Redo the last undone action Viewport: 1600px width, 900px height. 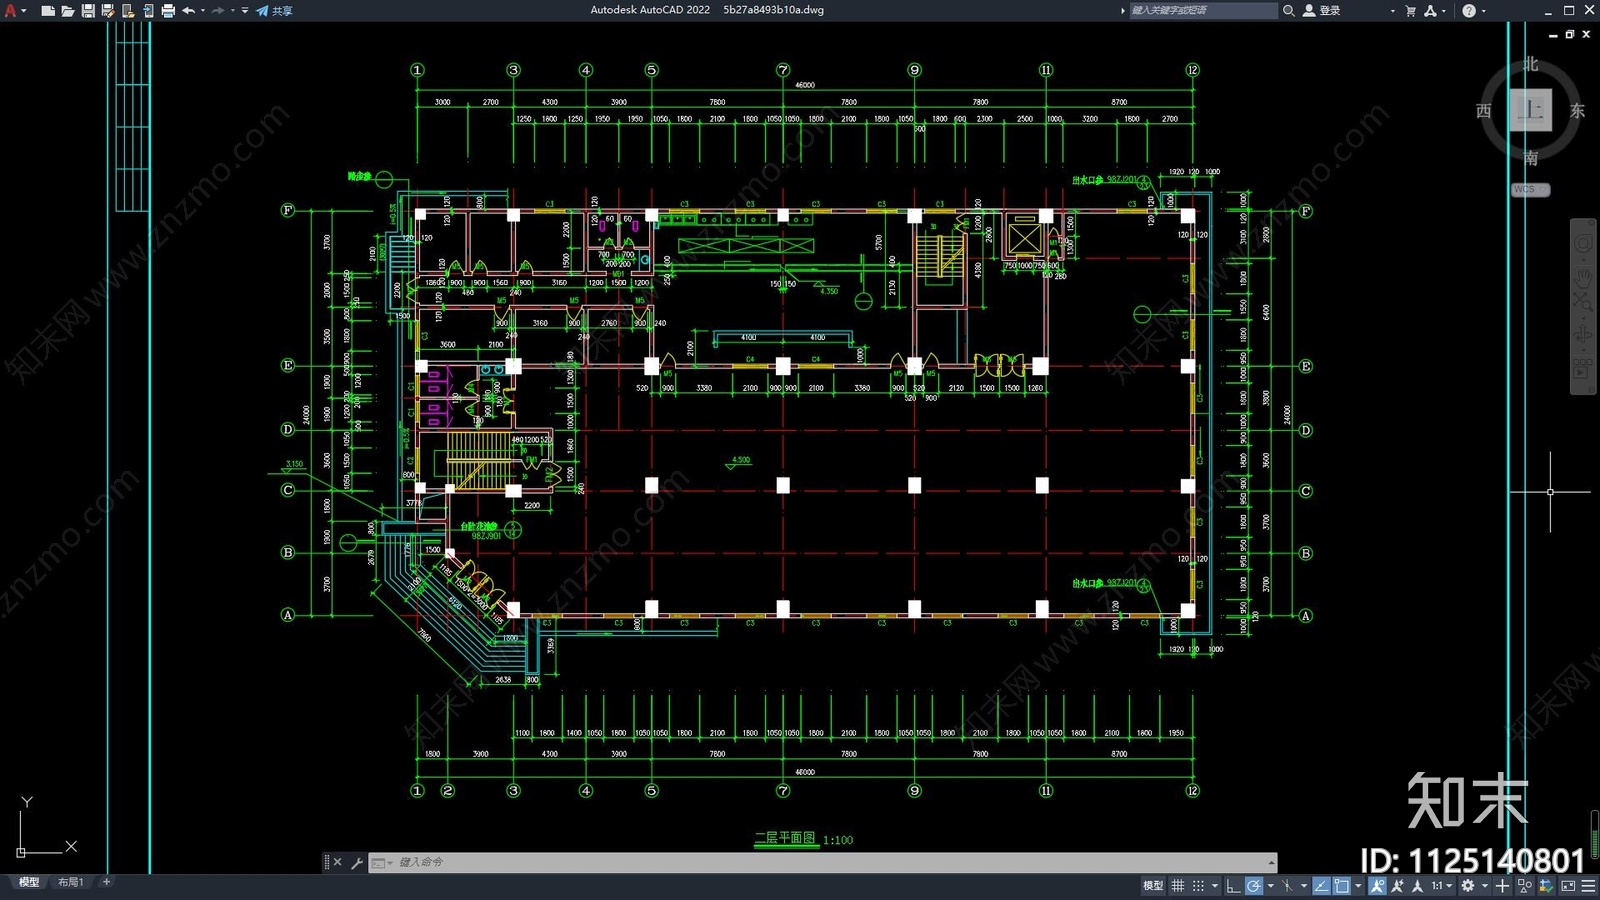coord(218,10)
